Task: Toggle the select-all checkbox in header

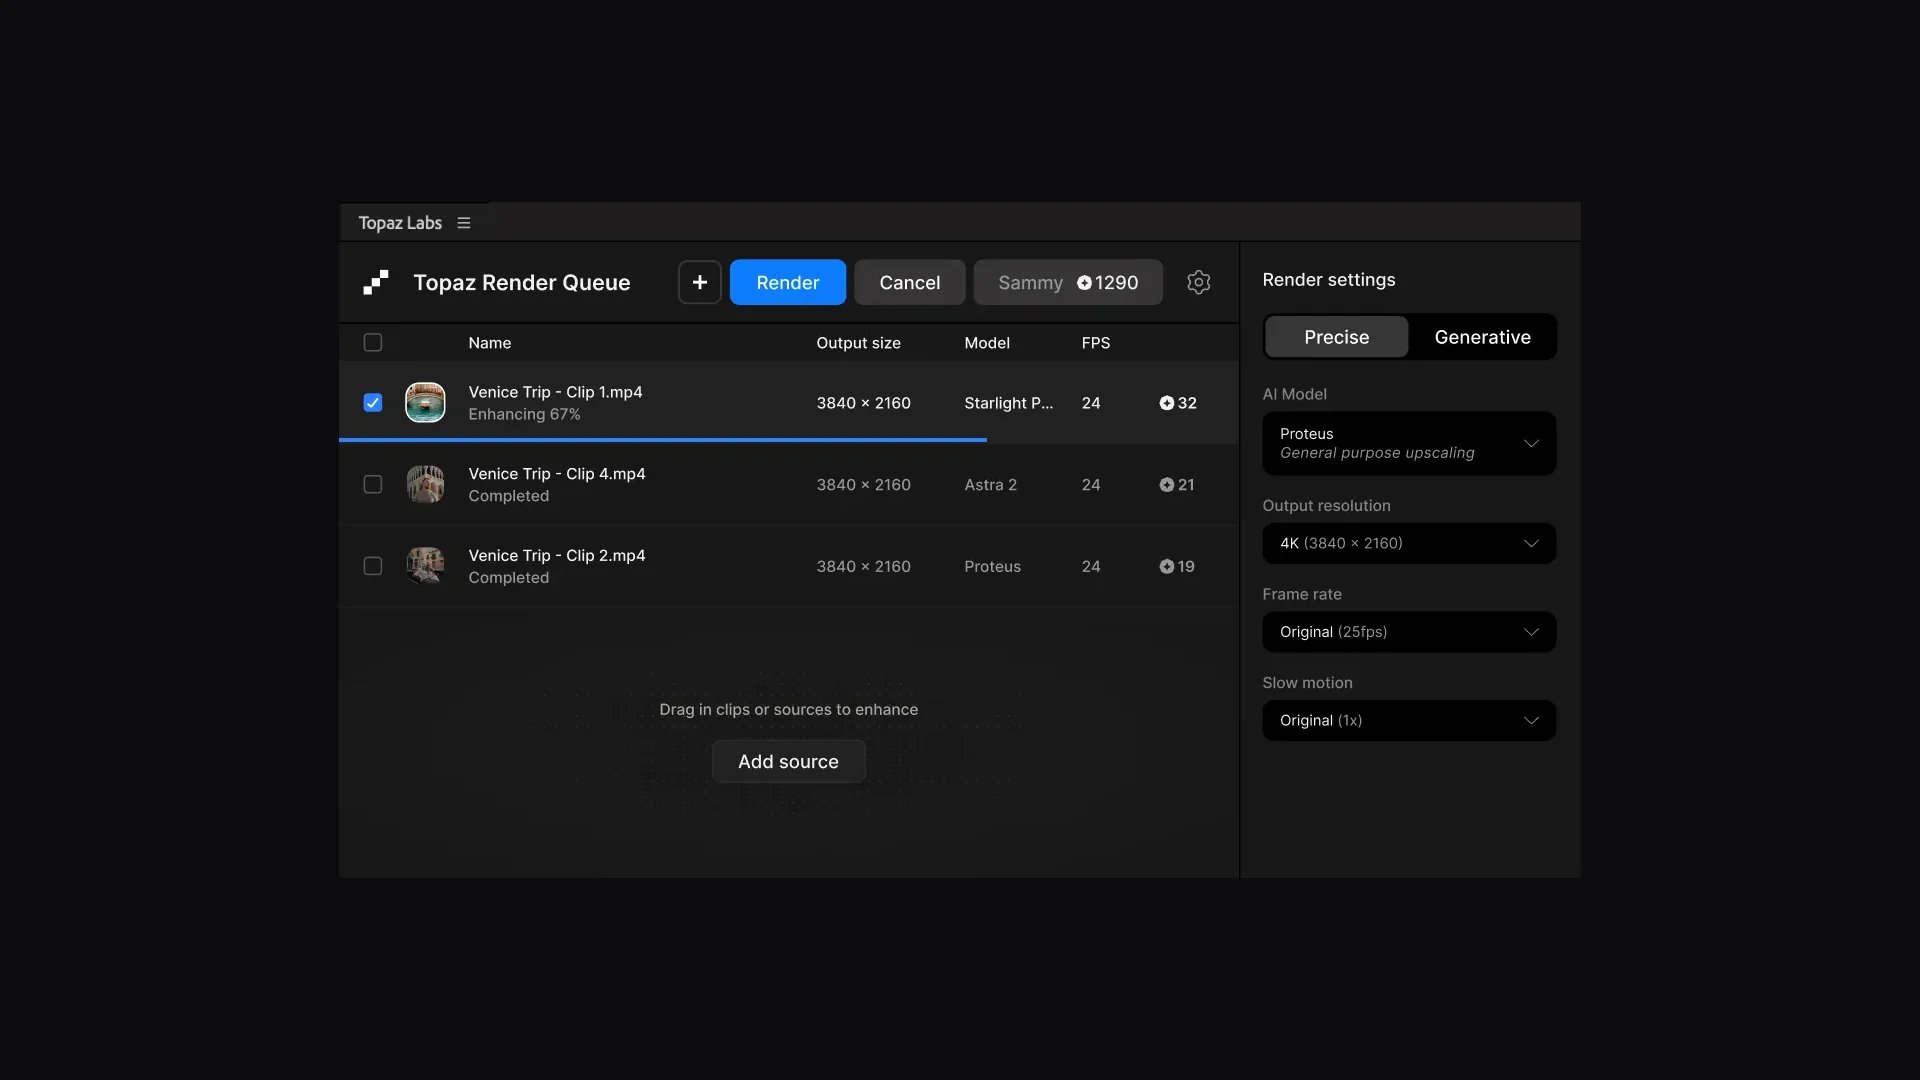Action: pos(373,343)
